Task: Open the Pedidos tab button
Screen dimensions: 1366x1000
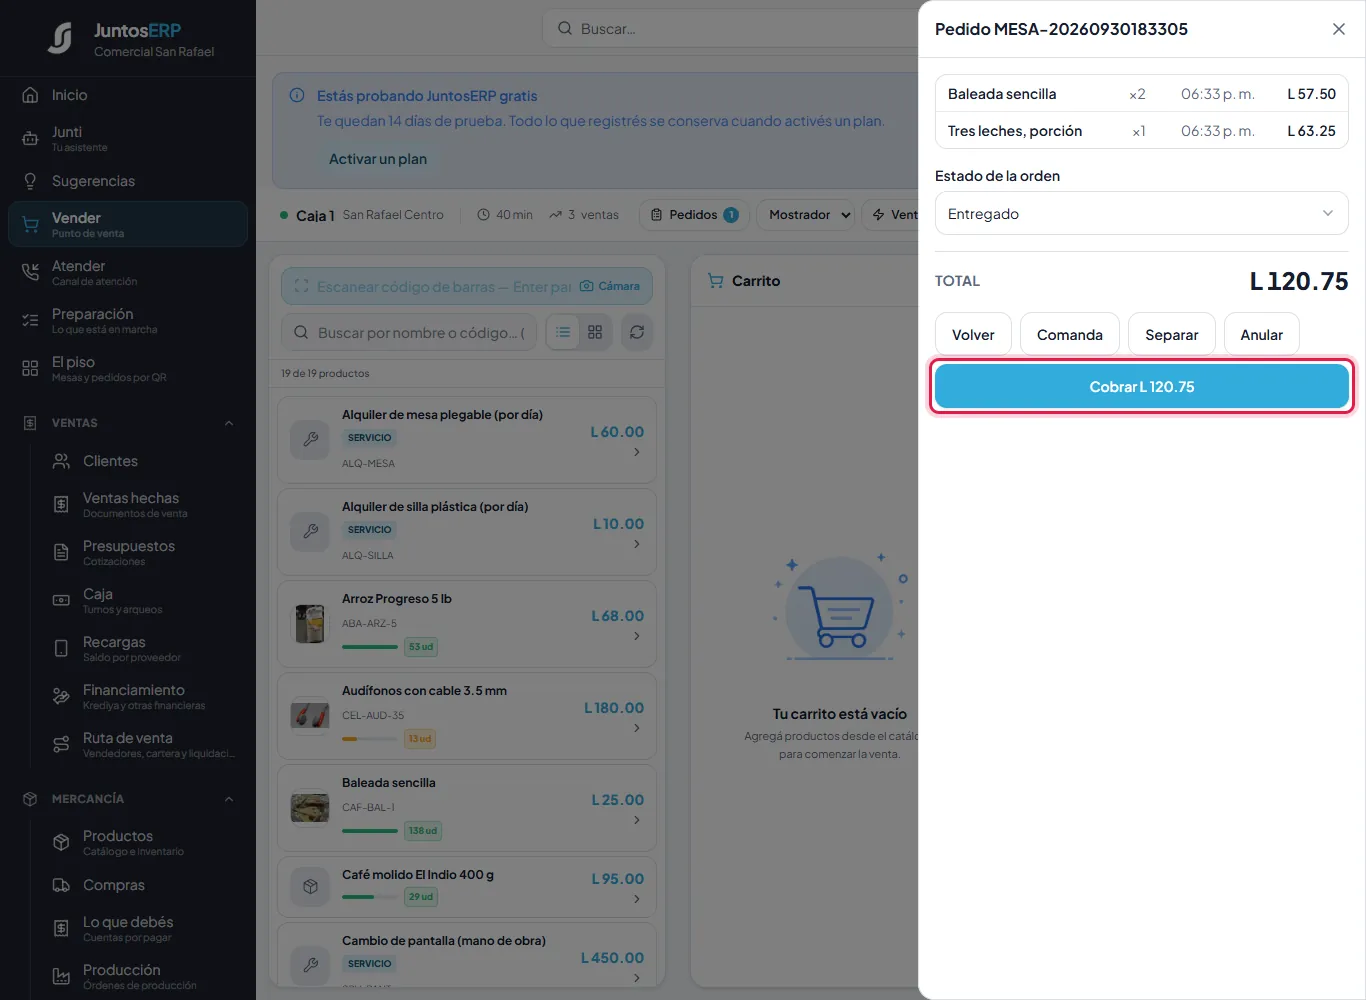Action: 694,215
